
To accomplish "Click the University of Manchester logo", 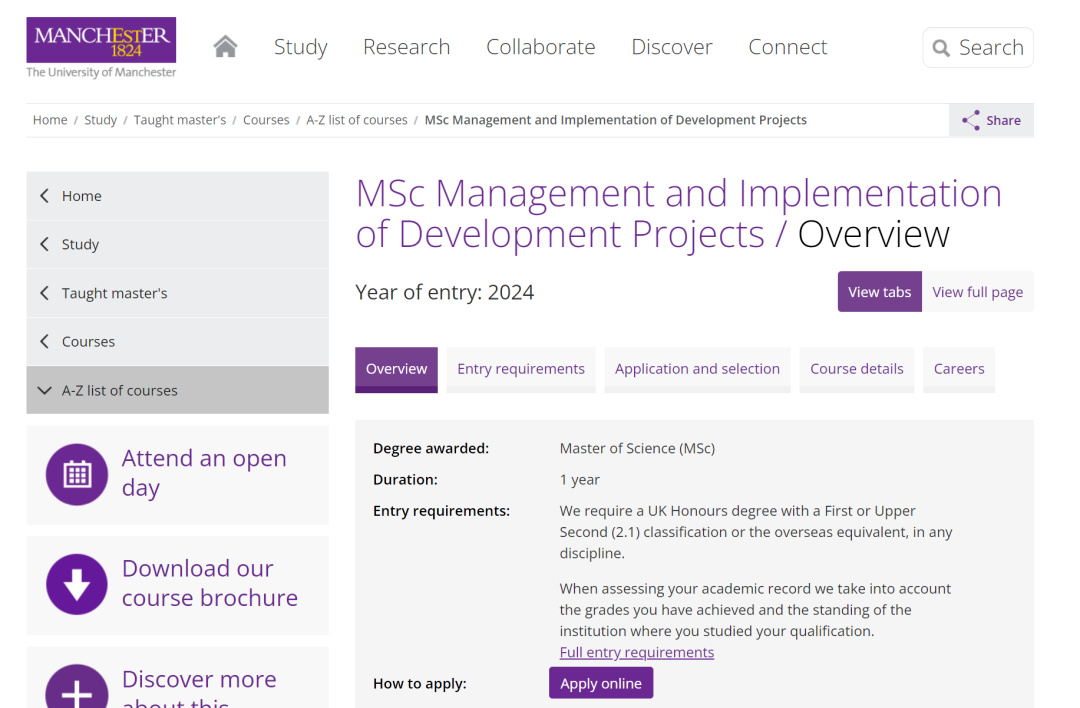I will pyautogui.click(x=101, y=48).
